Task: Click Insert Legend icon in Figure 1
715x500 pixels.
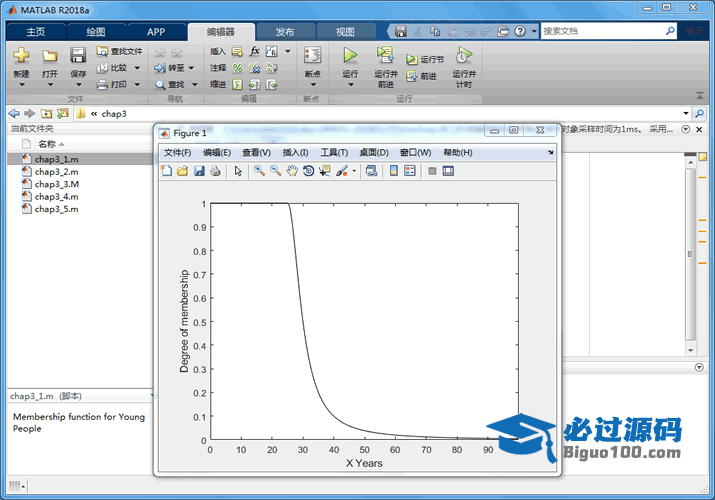Action: tap(410, 171)
